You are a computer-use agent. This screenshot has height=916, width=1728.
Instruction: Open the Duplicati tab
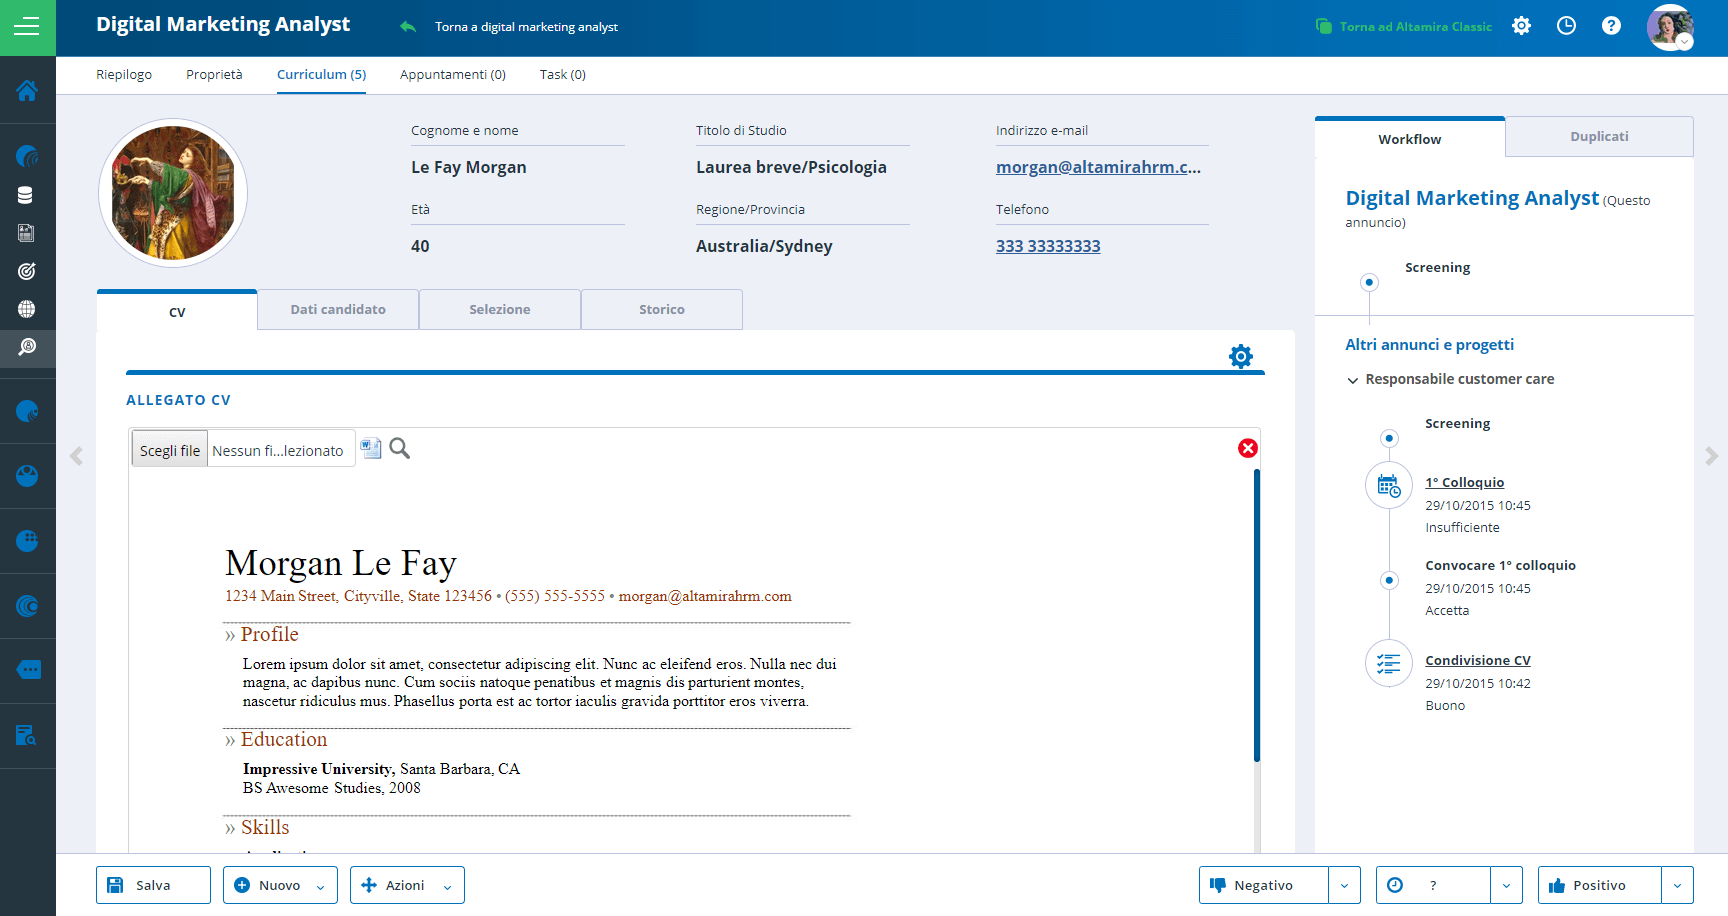(1598, 137)
